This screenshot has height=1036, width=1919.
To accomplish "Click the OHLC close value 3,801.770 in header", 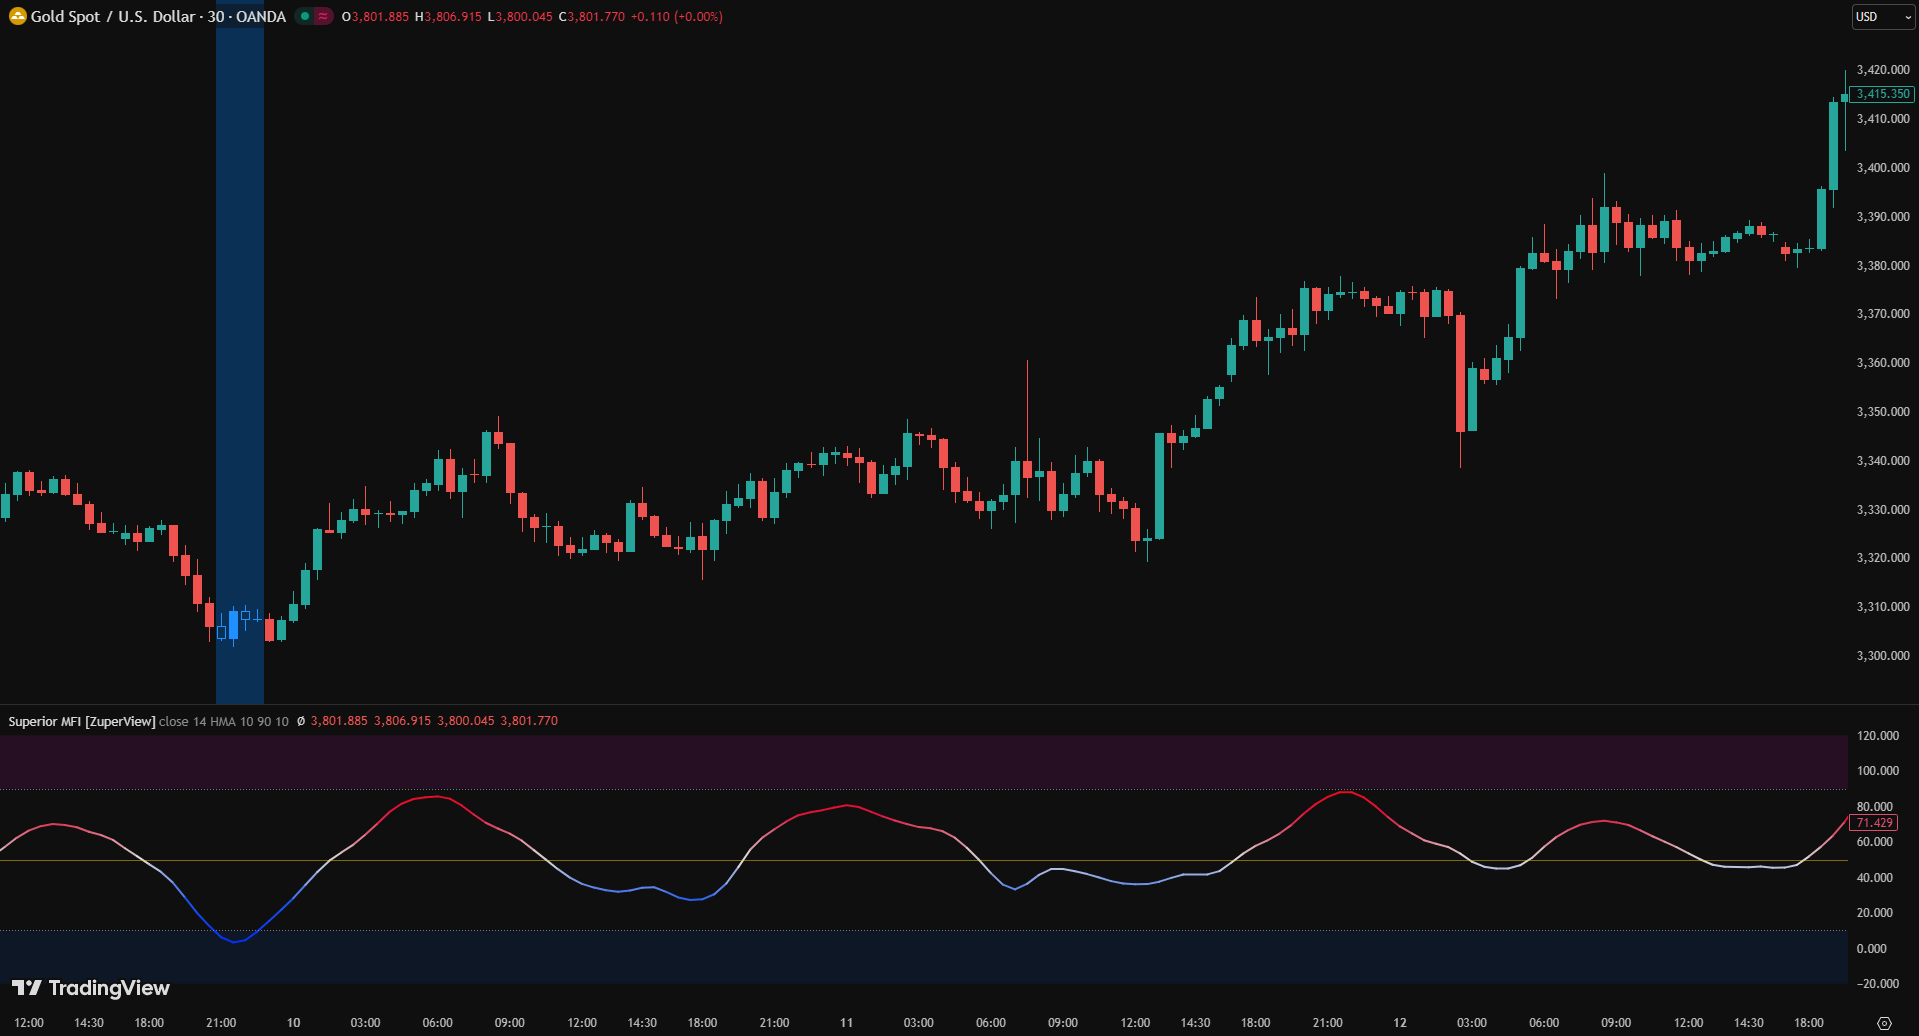I will [529, 721].
